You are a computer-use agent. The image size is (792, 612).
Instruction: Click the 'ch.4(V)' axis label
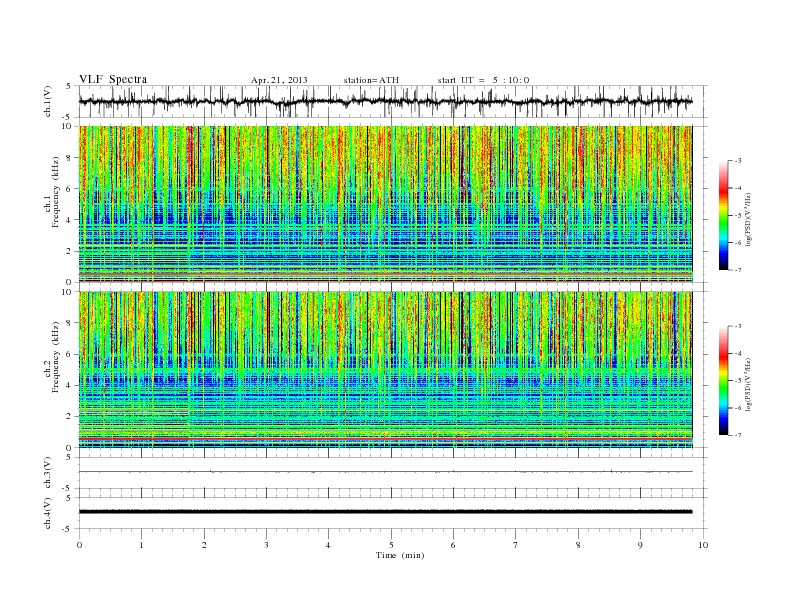[x=48, y=513]
